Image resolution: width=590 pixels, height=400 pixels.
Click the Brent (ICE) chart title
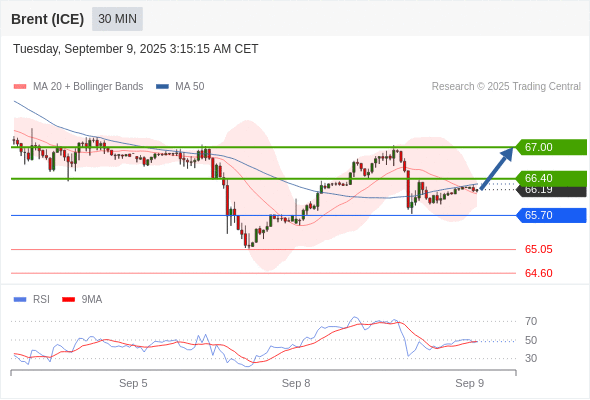pyautogui.click(x=47, y=19)
